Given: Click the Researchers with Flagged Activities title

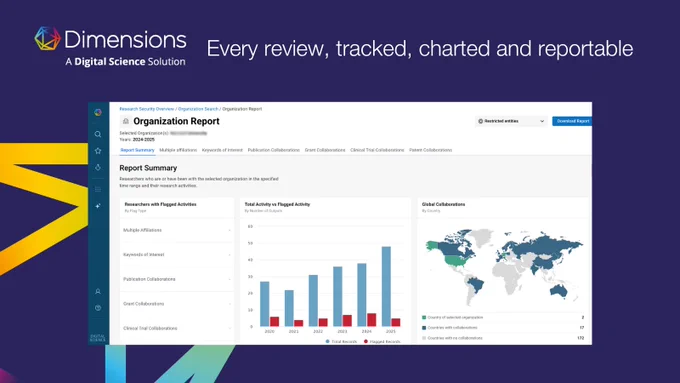Looking at the screenshot, I should pos(160,204).
